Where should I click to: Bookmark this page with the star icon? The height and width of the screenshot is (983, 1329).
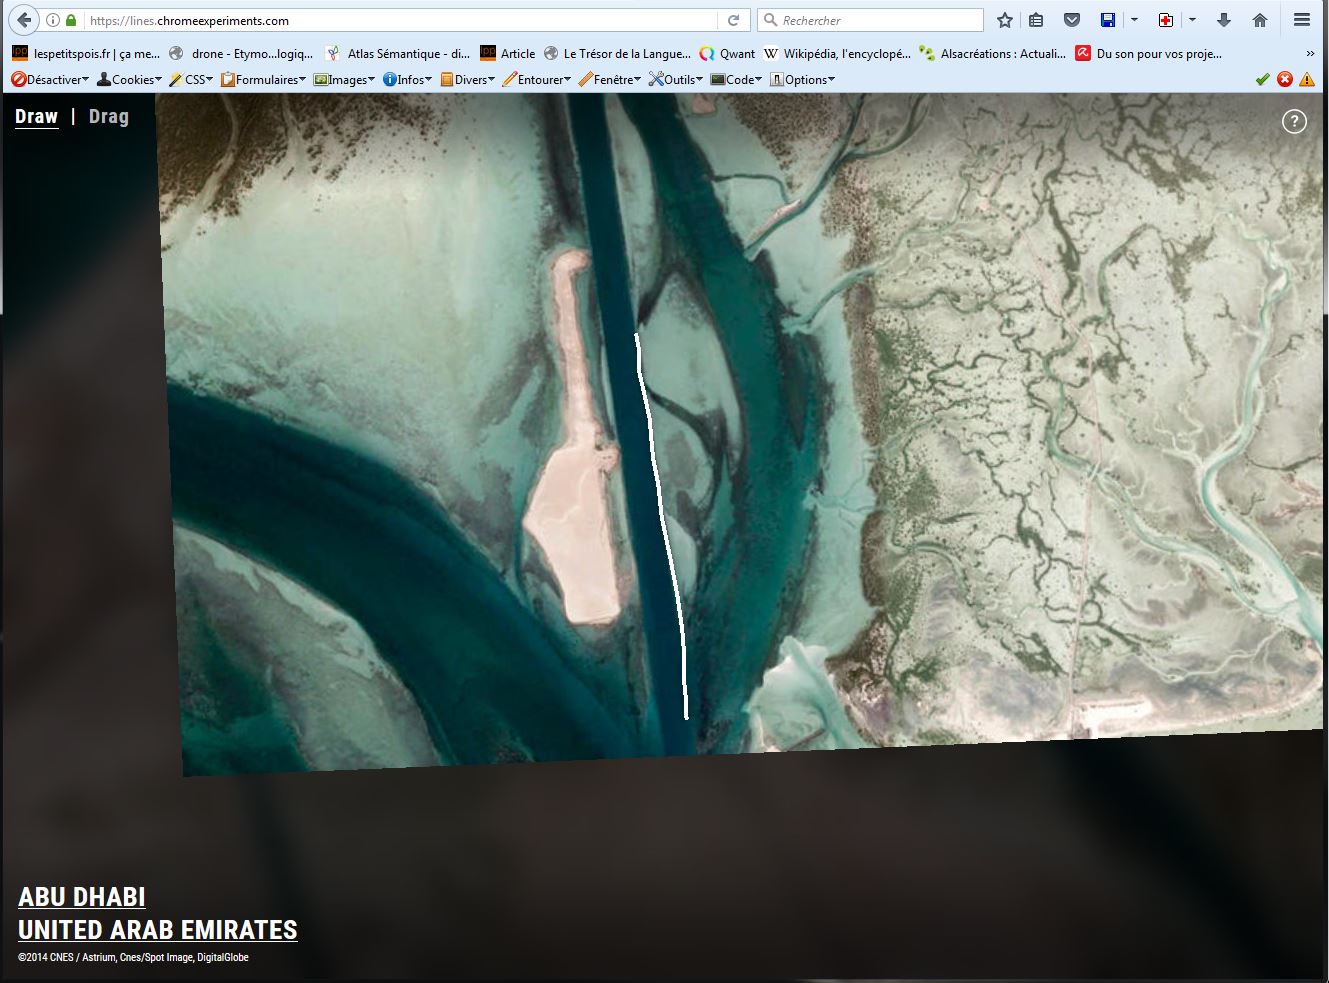pyautogui.click(x=1005, y=20)
